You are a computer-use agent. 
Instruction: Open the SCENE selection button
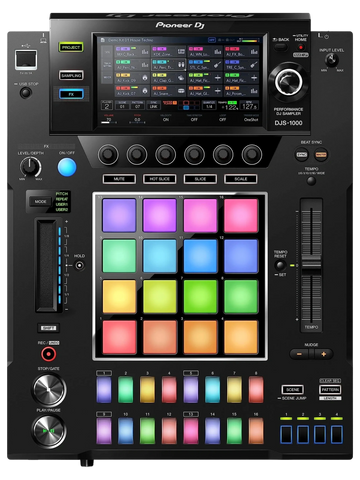coord(292,389)
